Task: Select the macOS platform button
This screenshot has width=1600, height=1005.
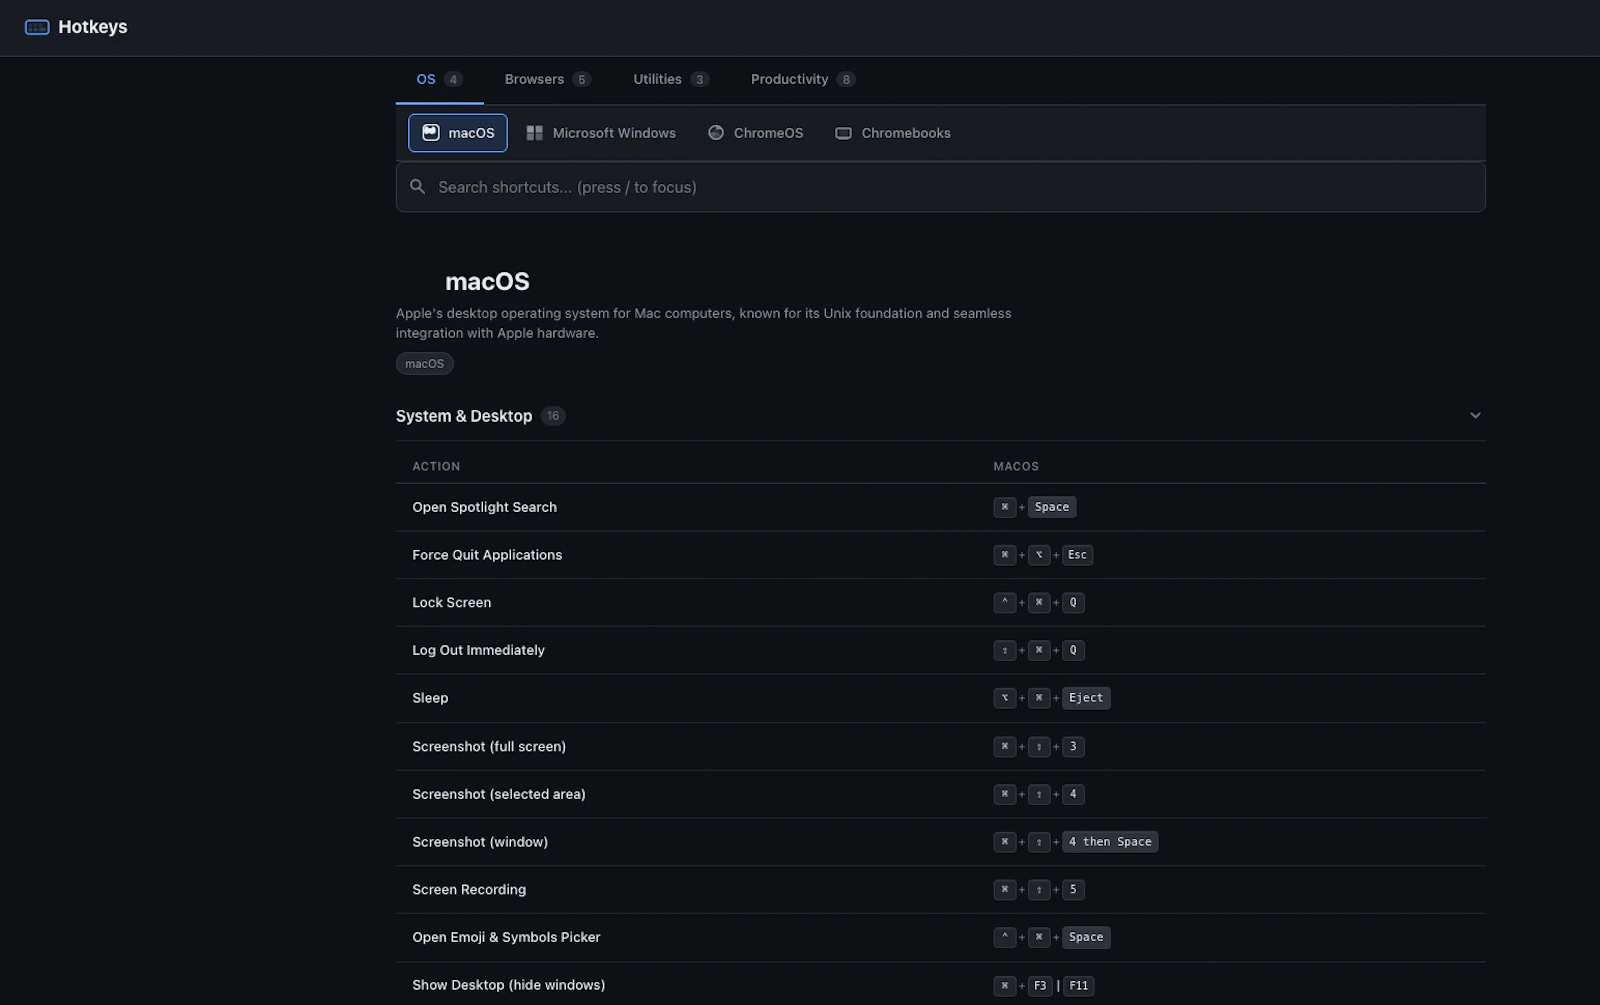Action: point(458,133)
